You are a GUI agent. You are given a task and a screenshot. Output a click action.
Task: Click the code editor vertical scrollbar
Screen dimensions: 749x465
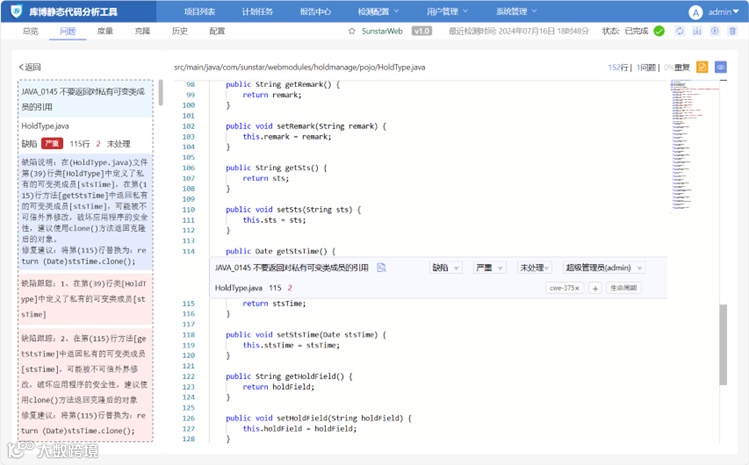click(723, 344)
